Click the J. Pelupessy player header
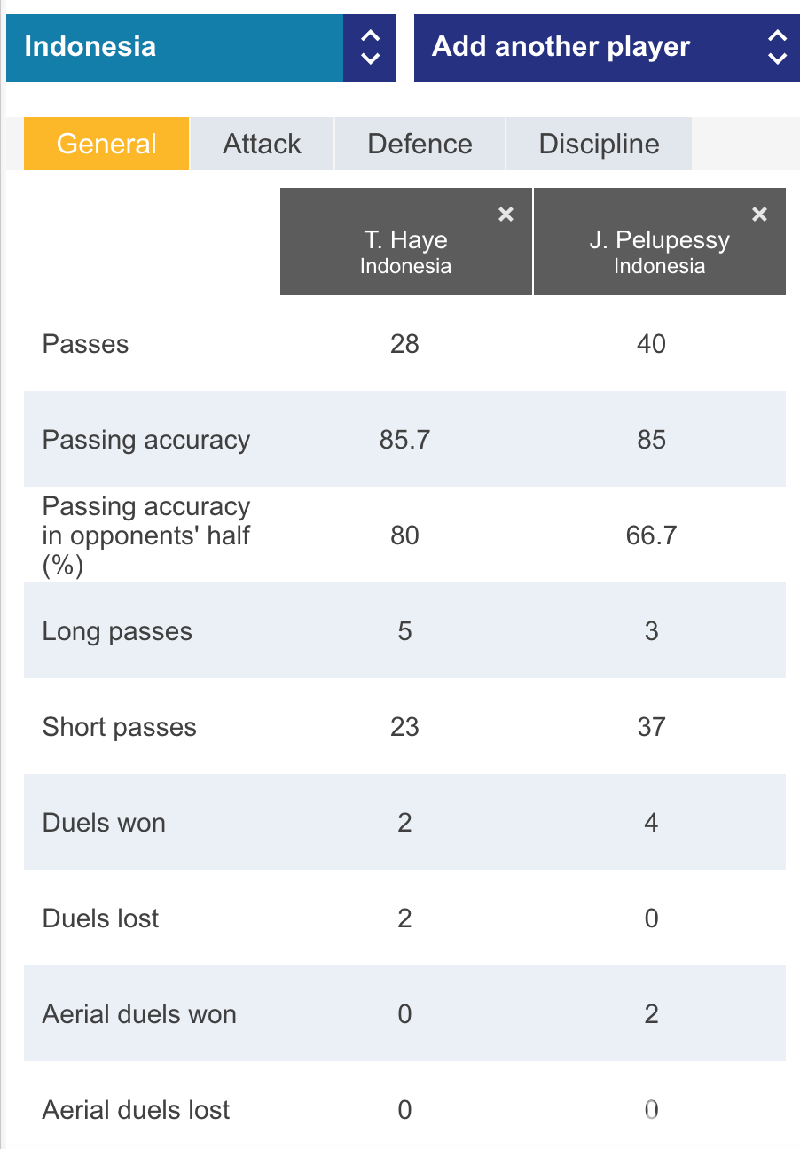800x1149 pixels. point(659,242)
